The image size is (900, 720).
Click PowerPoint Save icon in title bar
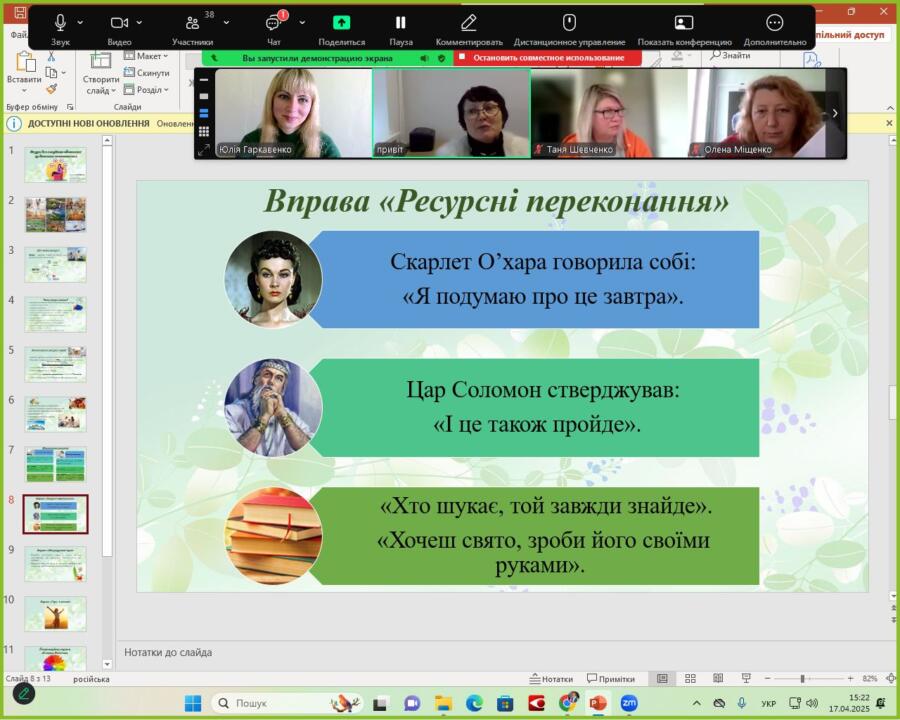coord(20,12)
